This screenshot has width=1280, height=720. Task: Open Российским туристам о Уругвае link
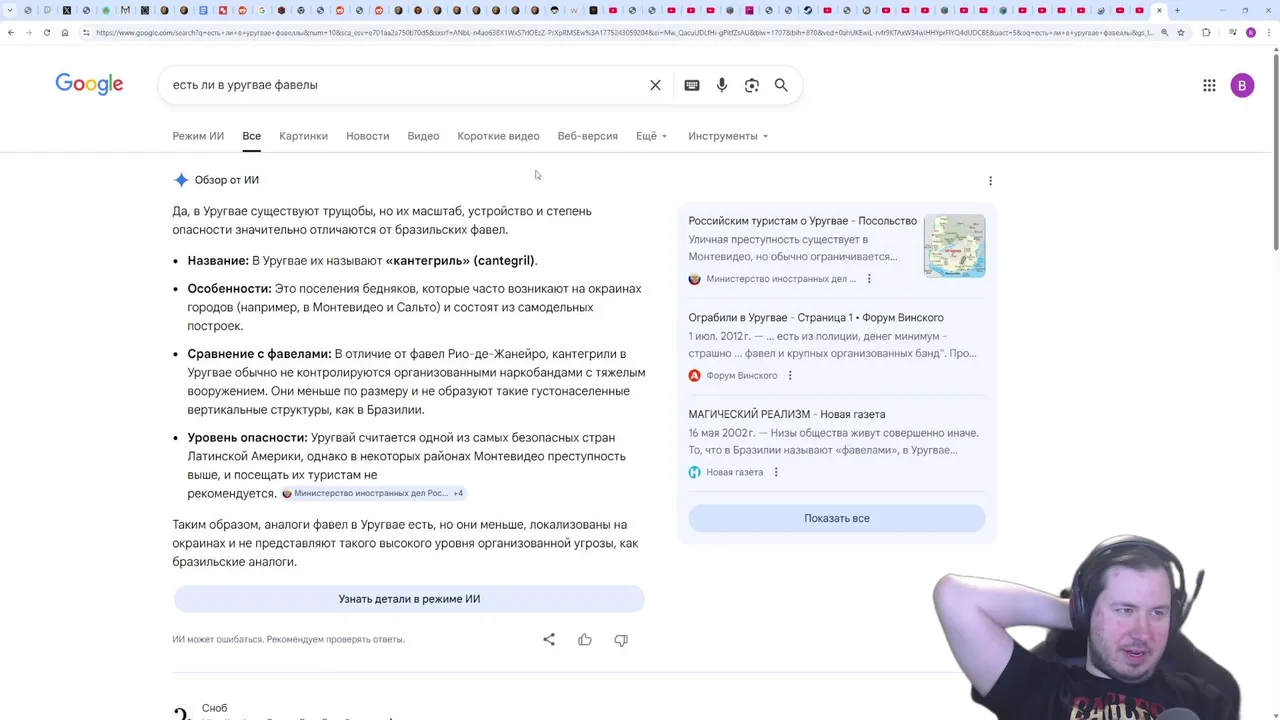click(802, 221)
